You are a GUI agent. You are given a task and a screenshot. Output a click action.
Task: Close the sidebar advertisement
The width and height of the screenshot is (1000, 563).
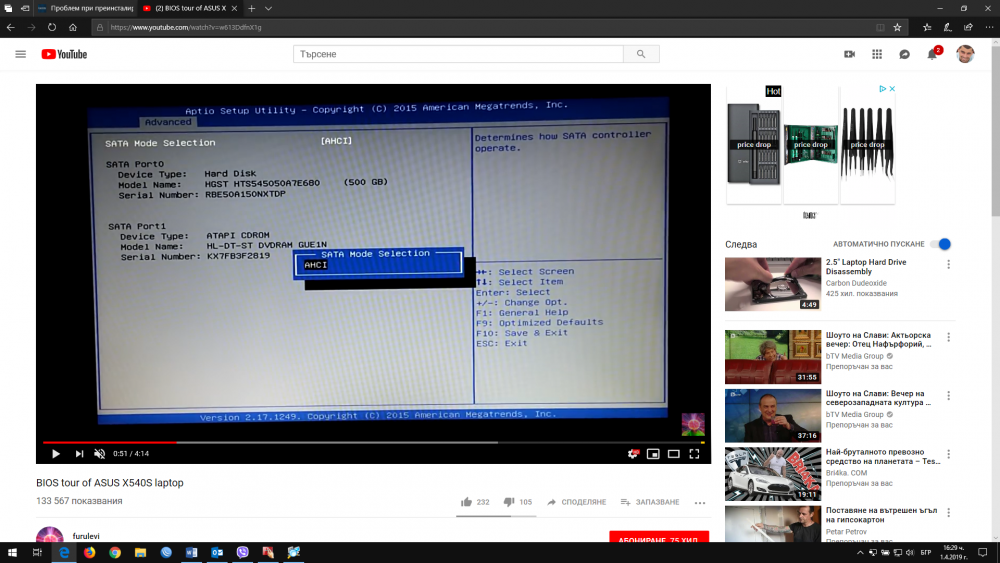pyautogui.click(x=892, y=89)
